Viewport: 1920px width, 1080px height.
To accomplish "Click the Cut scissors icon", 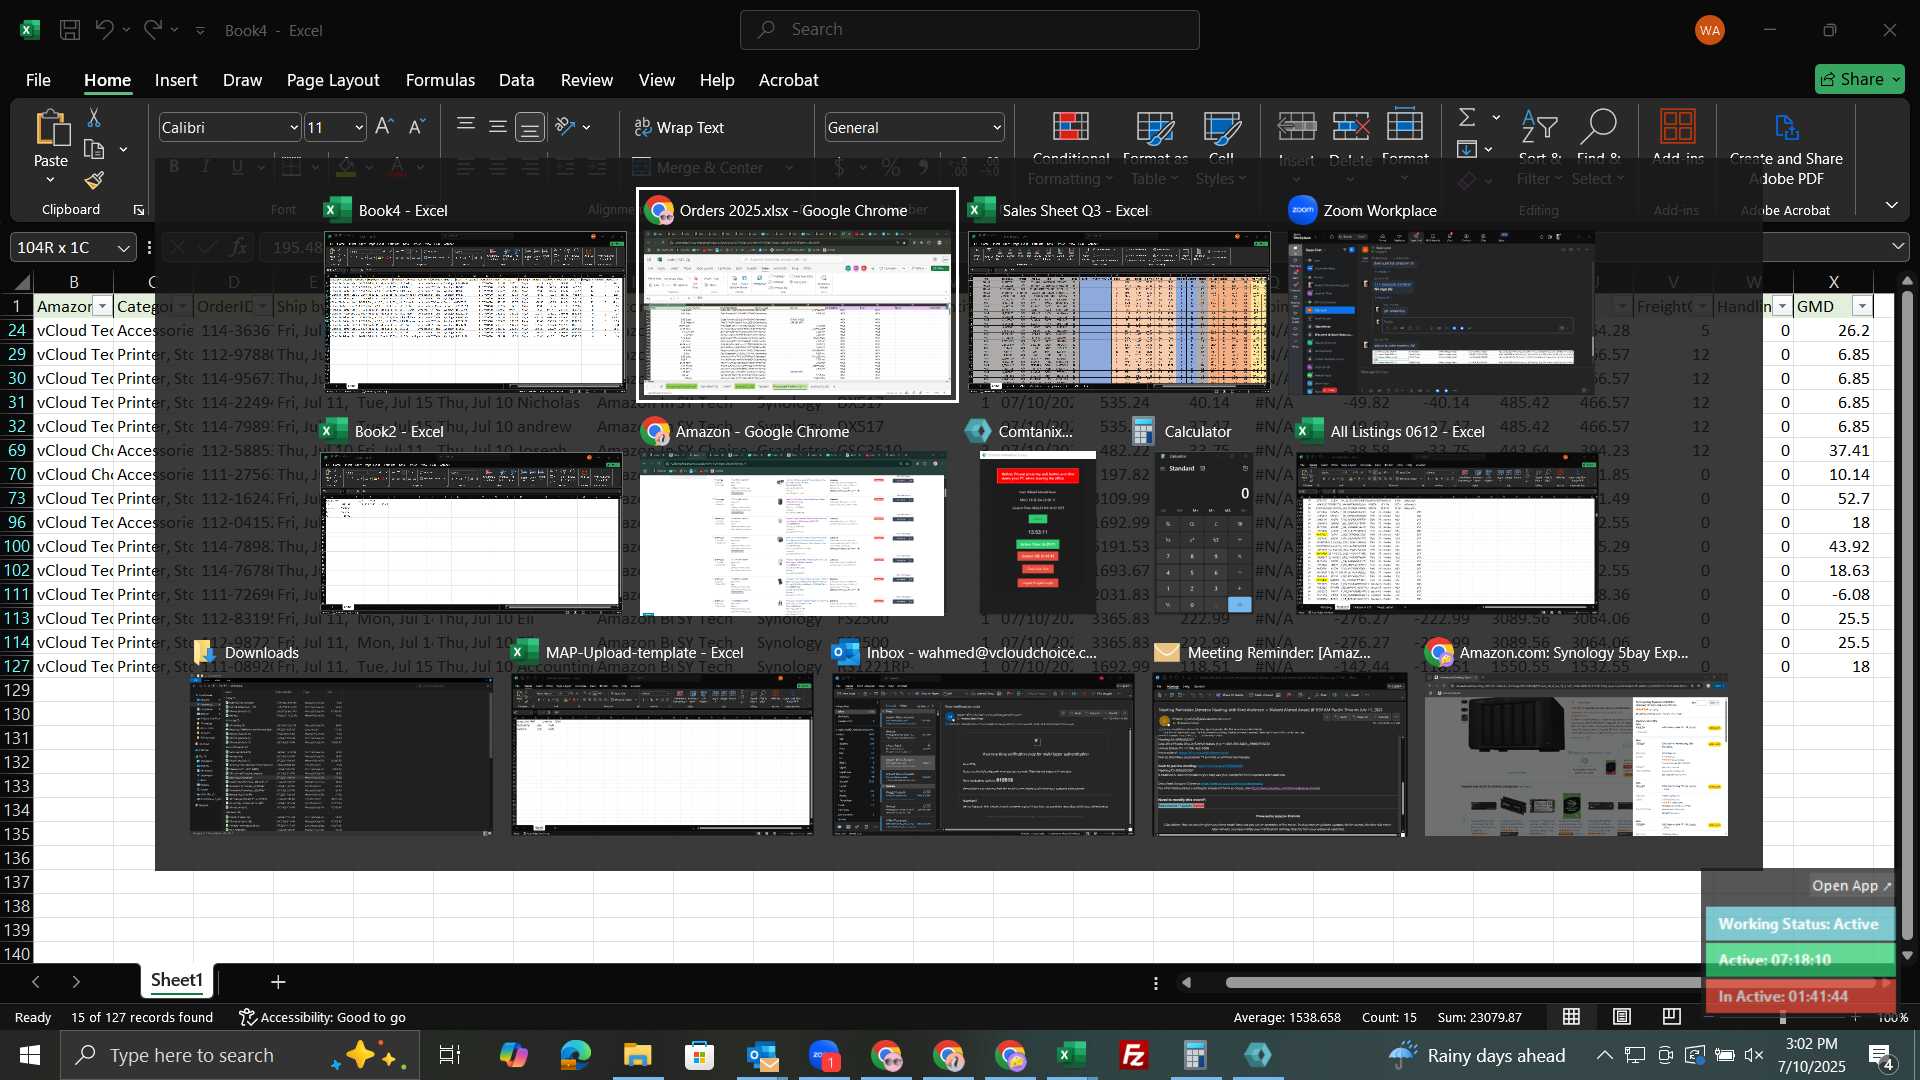I will coord(94,118).
